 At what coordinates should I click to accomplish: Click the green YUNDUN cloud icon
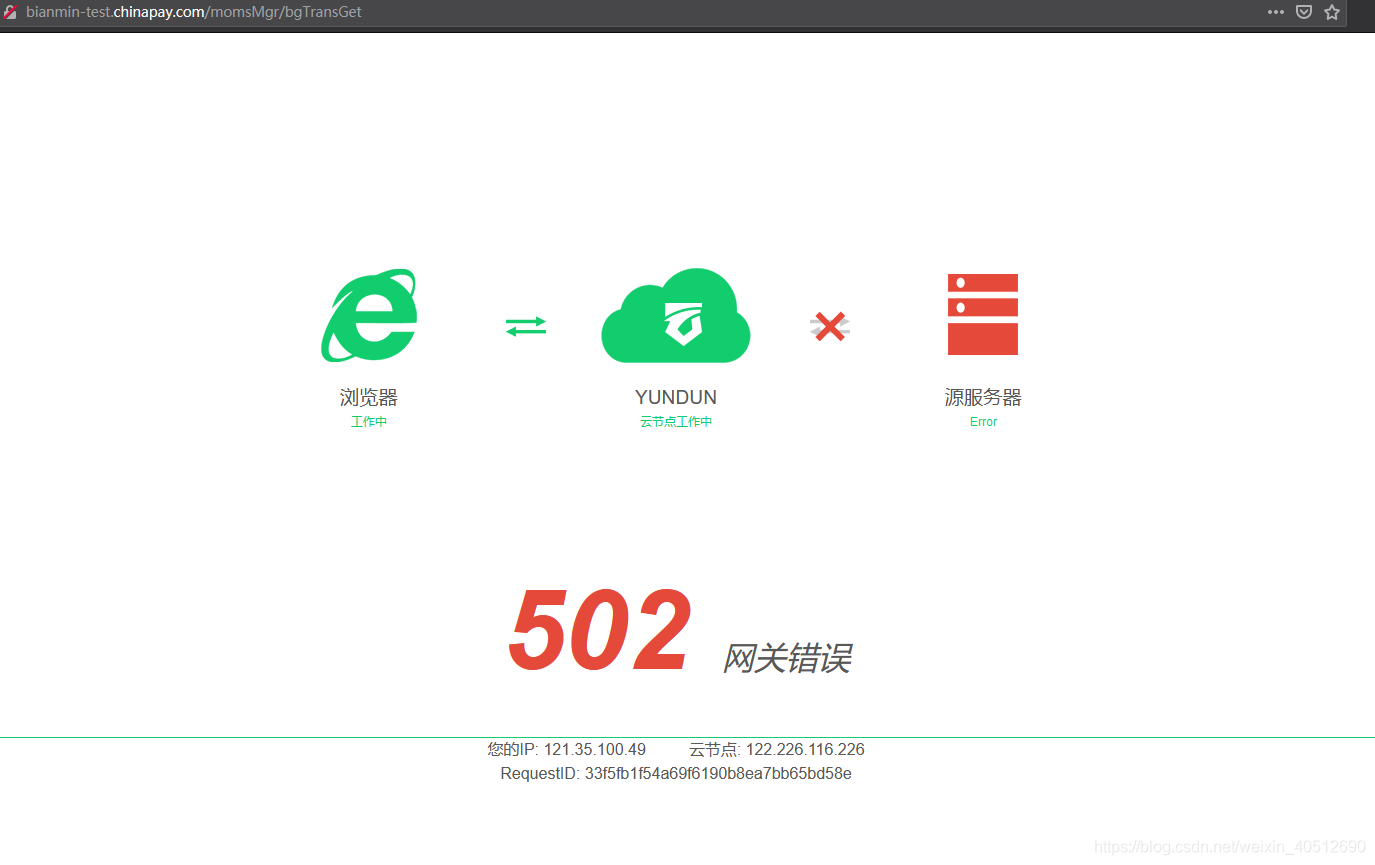pyautogui.click(x=676, y=315)
